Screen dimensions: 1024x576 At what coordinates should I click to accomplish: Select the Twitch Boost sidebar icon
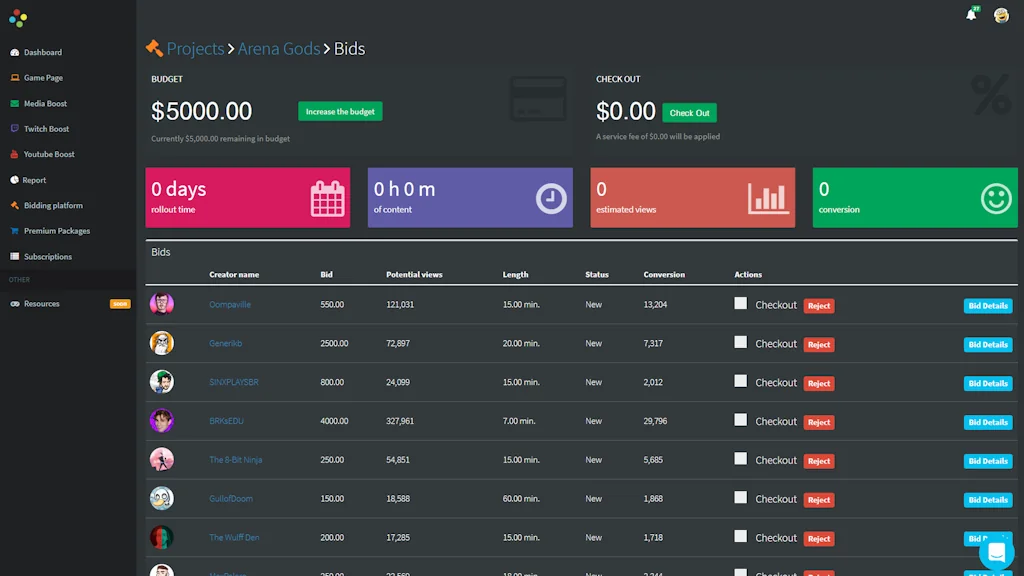click(14, 128)
